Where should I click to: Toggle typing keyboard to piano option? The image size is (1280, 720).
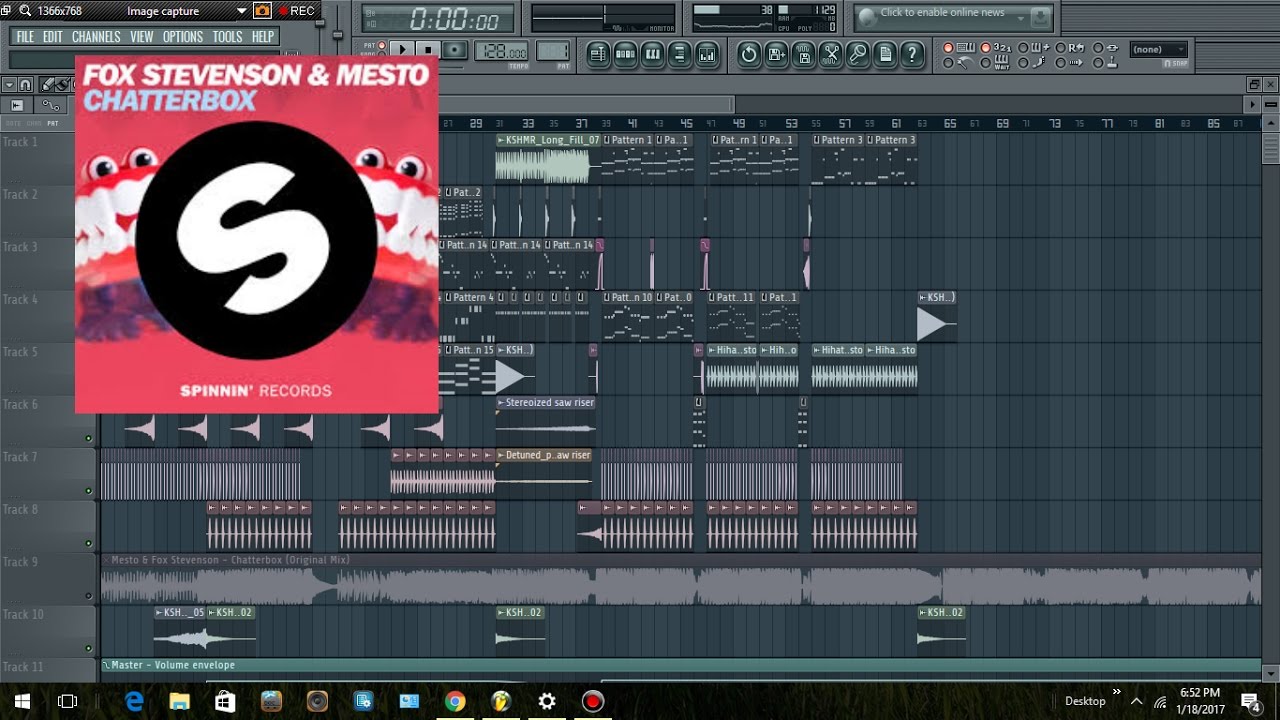960,48
